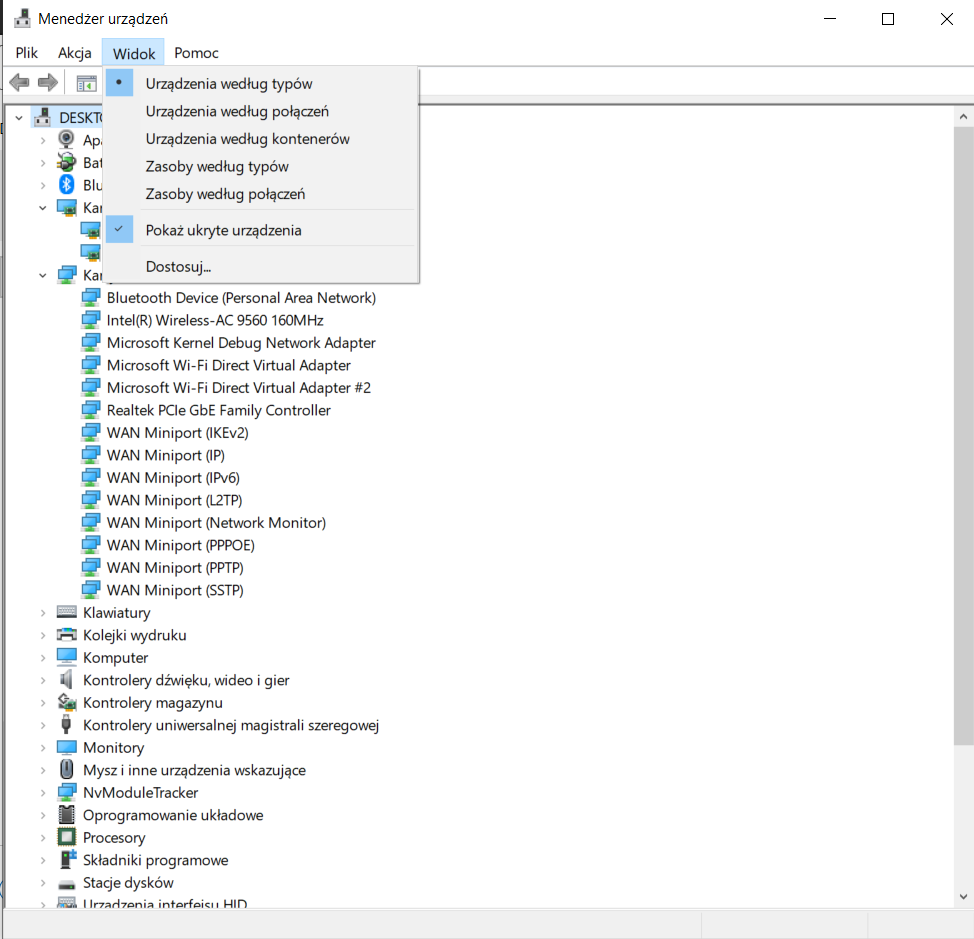Viewport: 974px width, 939px height.
Task: Click the Kolejki wydruku printer icon
Action: pos(66,635)
